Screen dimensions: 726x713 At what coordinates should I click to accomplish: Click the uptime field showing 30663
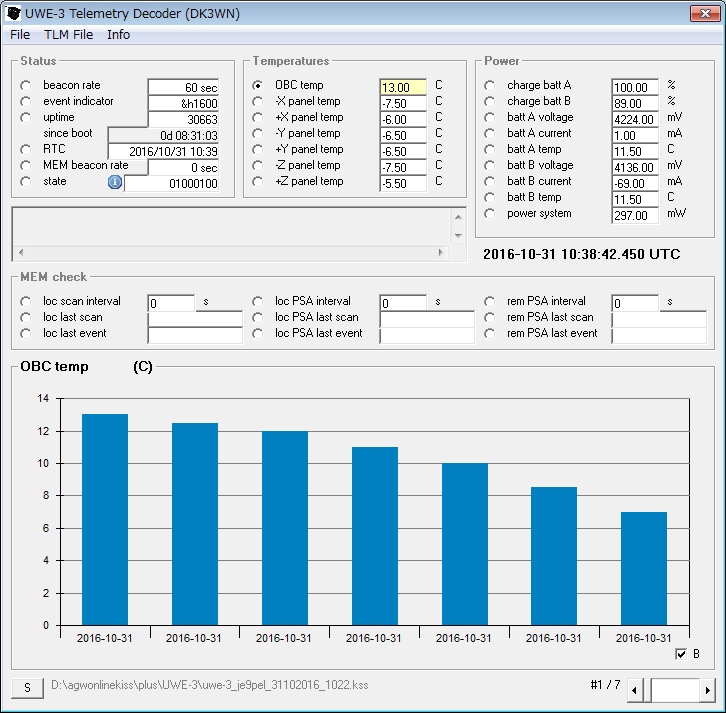click(183, 119)
